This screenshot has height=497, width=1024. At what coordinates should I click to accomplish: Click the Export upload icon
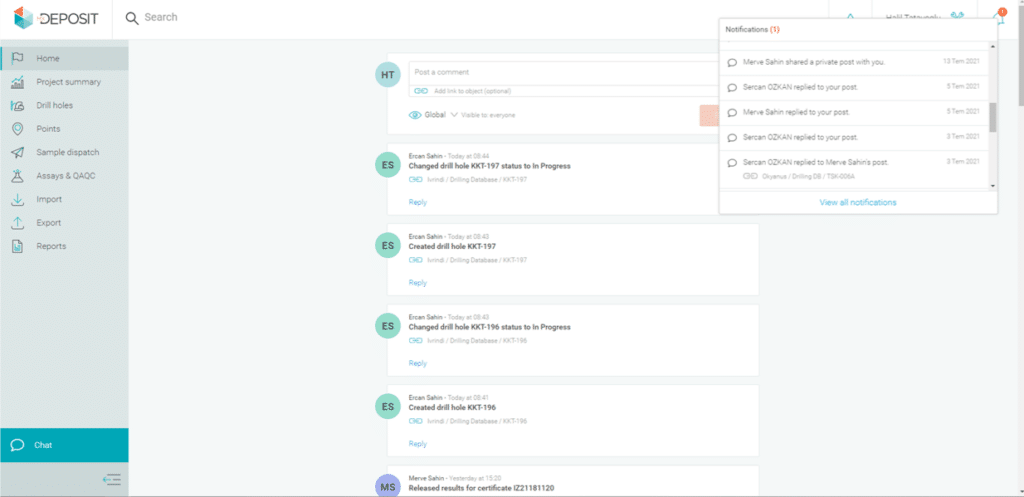pyautogui.click(x=17, y=223)
